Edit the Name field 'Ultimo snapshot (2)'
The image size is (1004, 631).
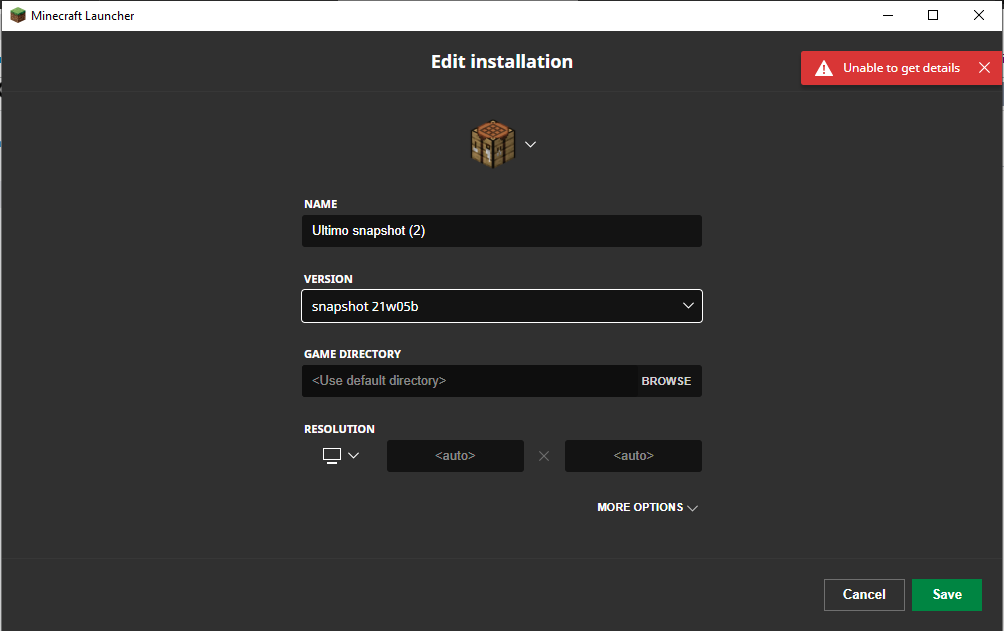(501, 231)
